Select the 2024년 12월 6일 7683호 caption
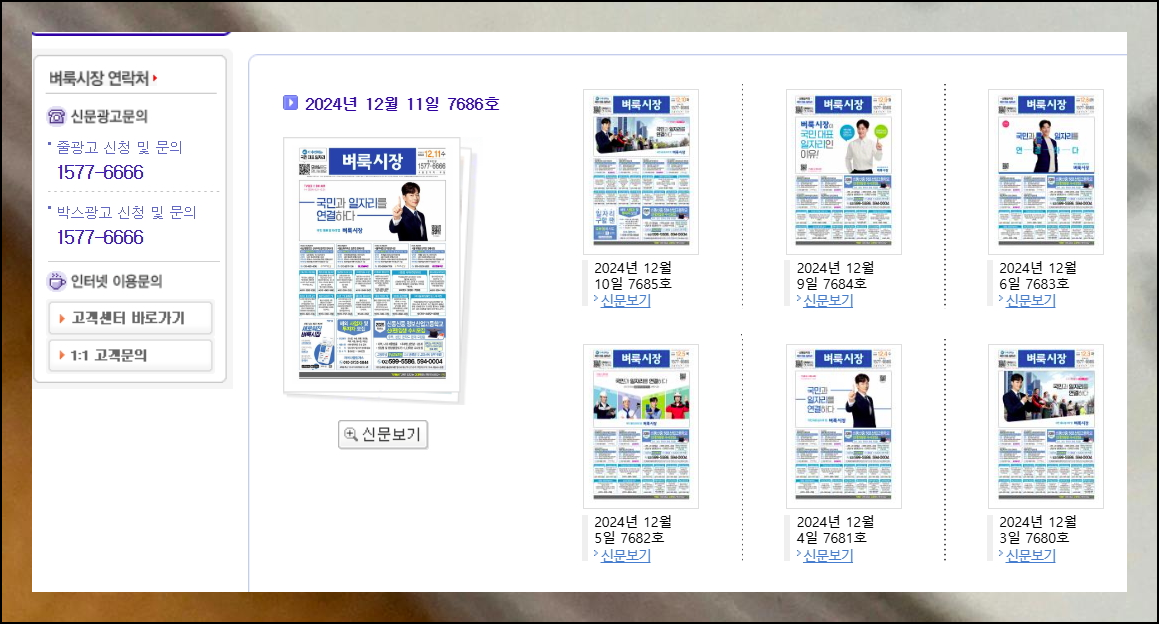This screenshot has height=624, width=1159. tap(1038, 276)
